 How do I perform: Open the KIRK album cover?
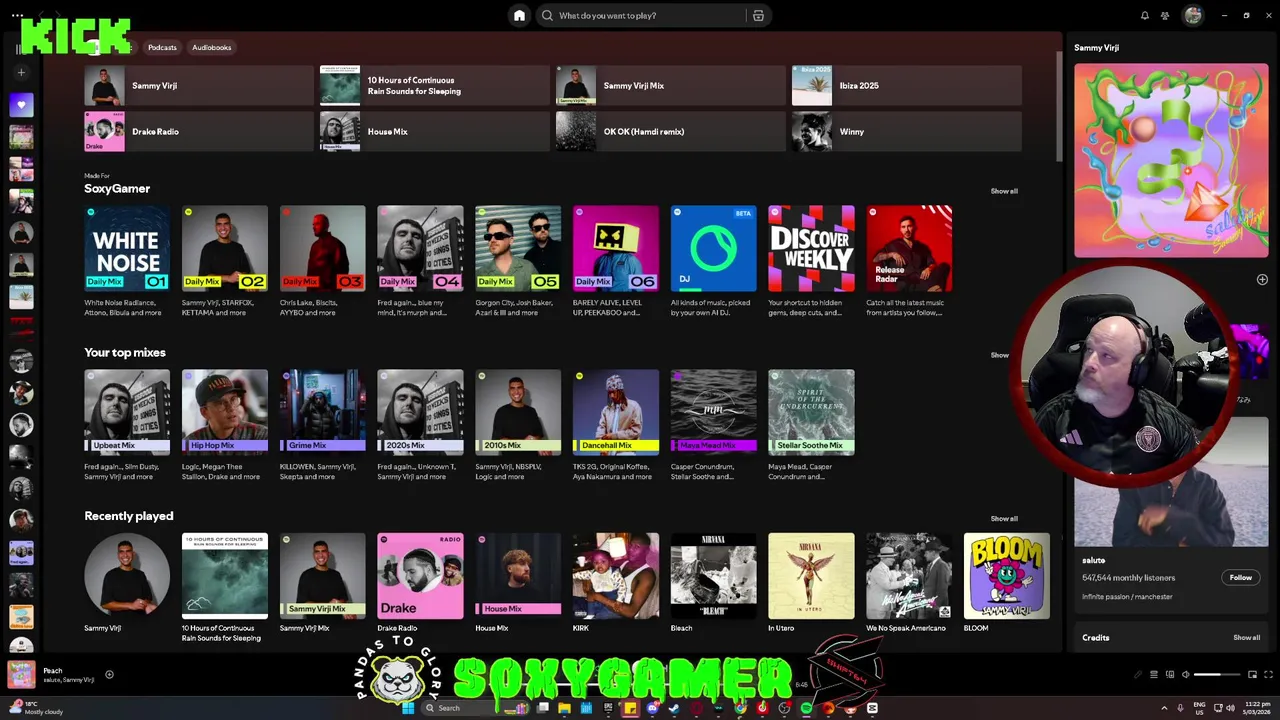pyautogui.click(x=616, y=576)
